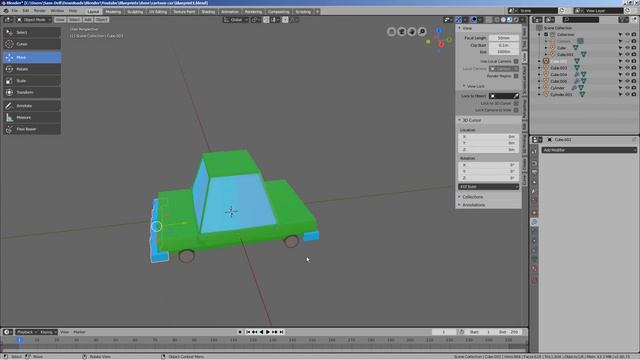Click the blue Z axis on navigation gizmo

[438, 31]
